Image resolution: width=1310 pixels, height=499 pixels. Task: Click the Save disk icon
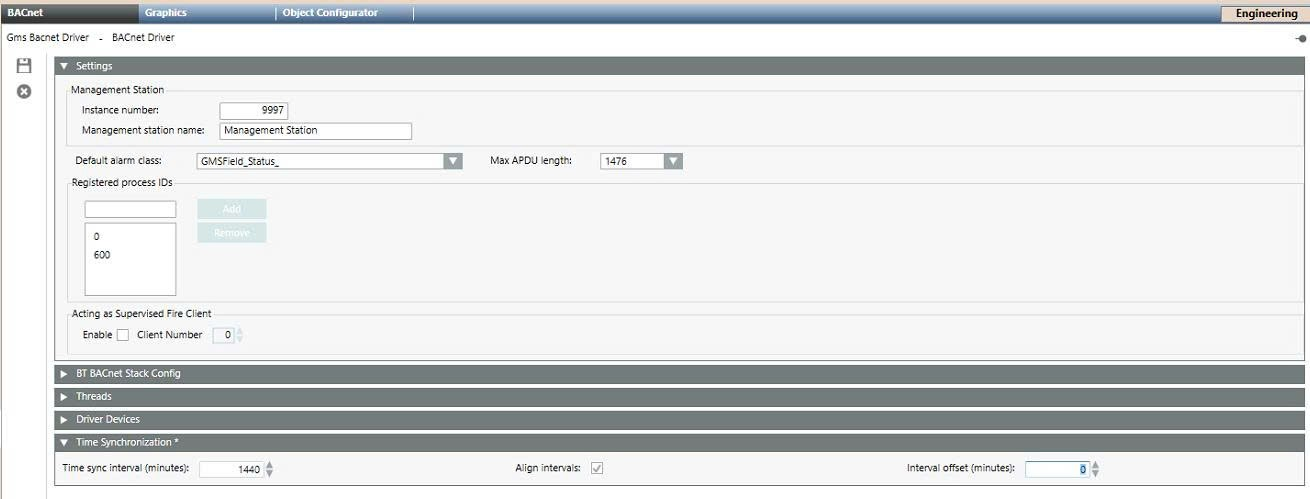[x=24, y=66]
